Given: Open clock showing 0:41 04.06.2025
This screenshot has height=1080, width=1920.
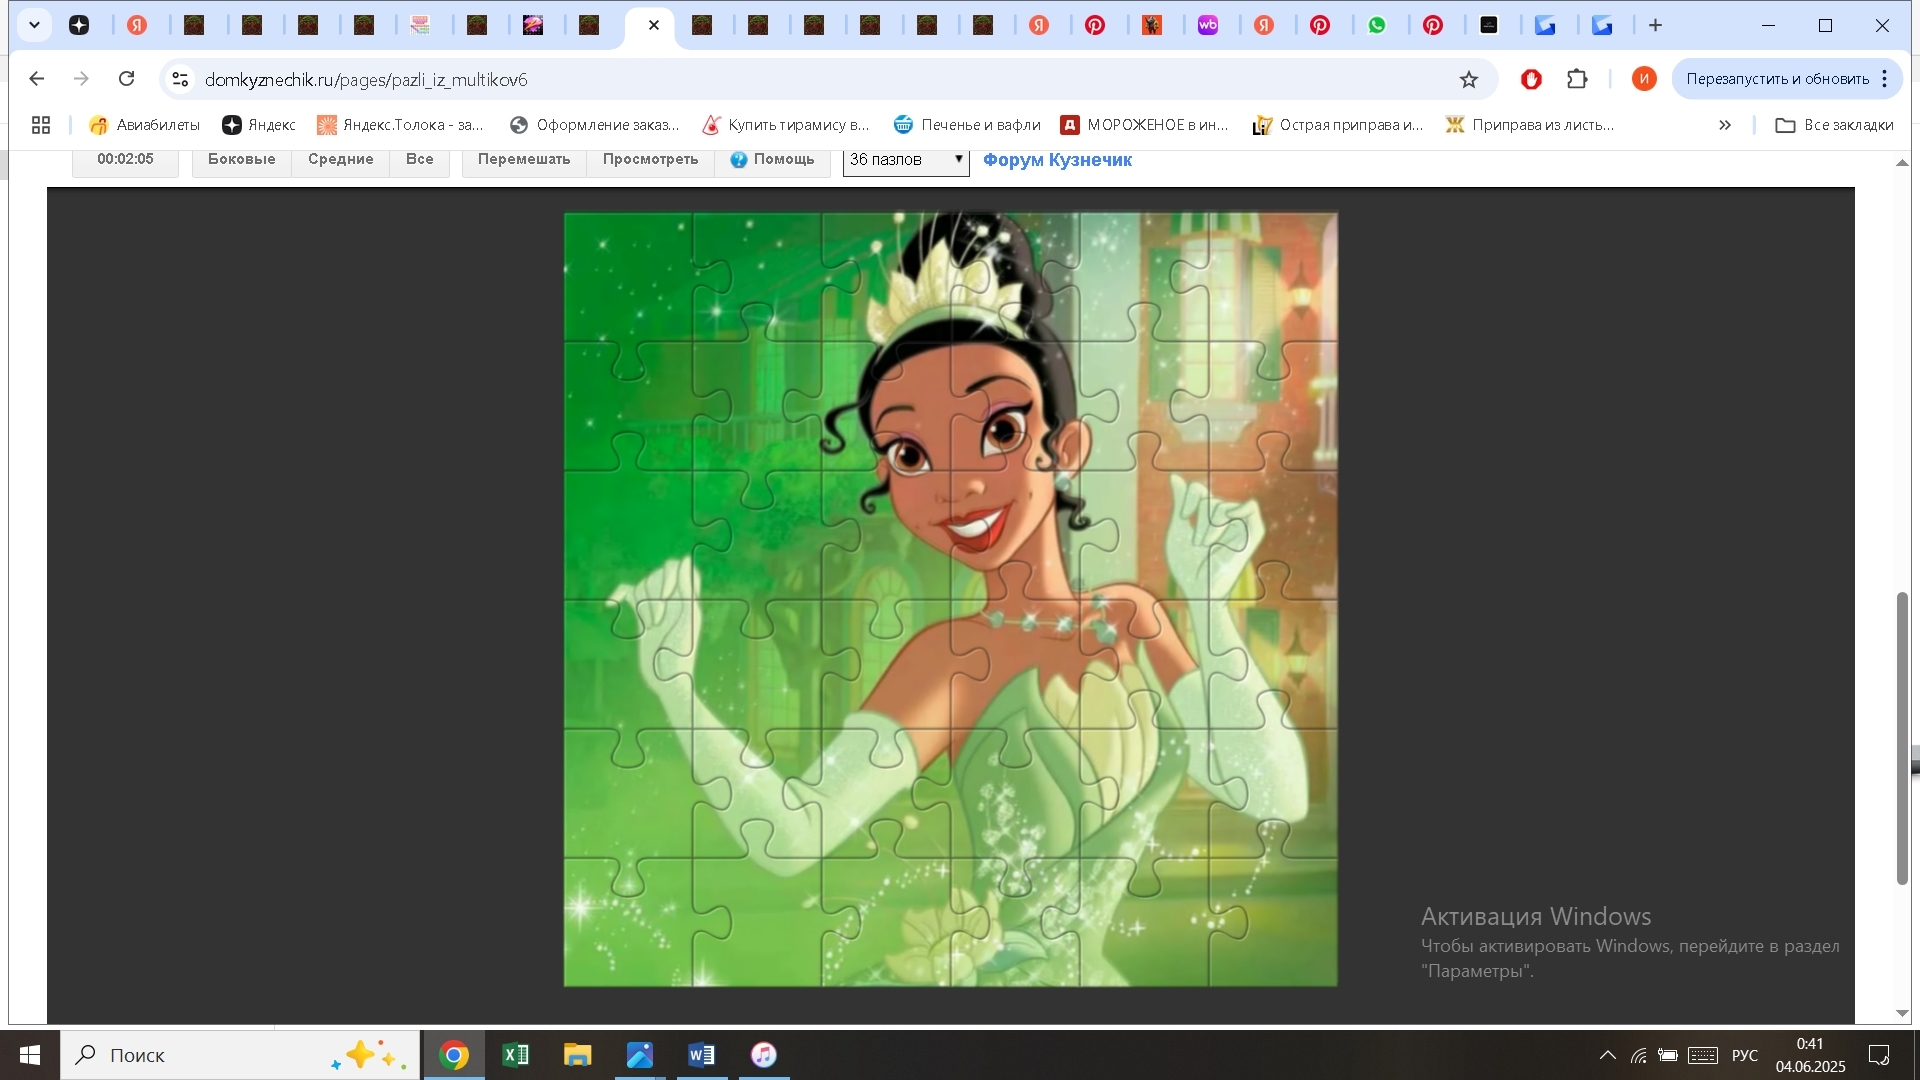Looking at the screenshot, I should tap(1810, 1055).
